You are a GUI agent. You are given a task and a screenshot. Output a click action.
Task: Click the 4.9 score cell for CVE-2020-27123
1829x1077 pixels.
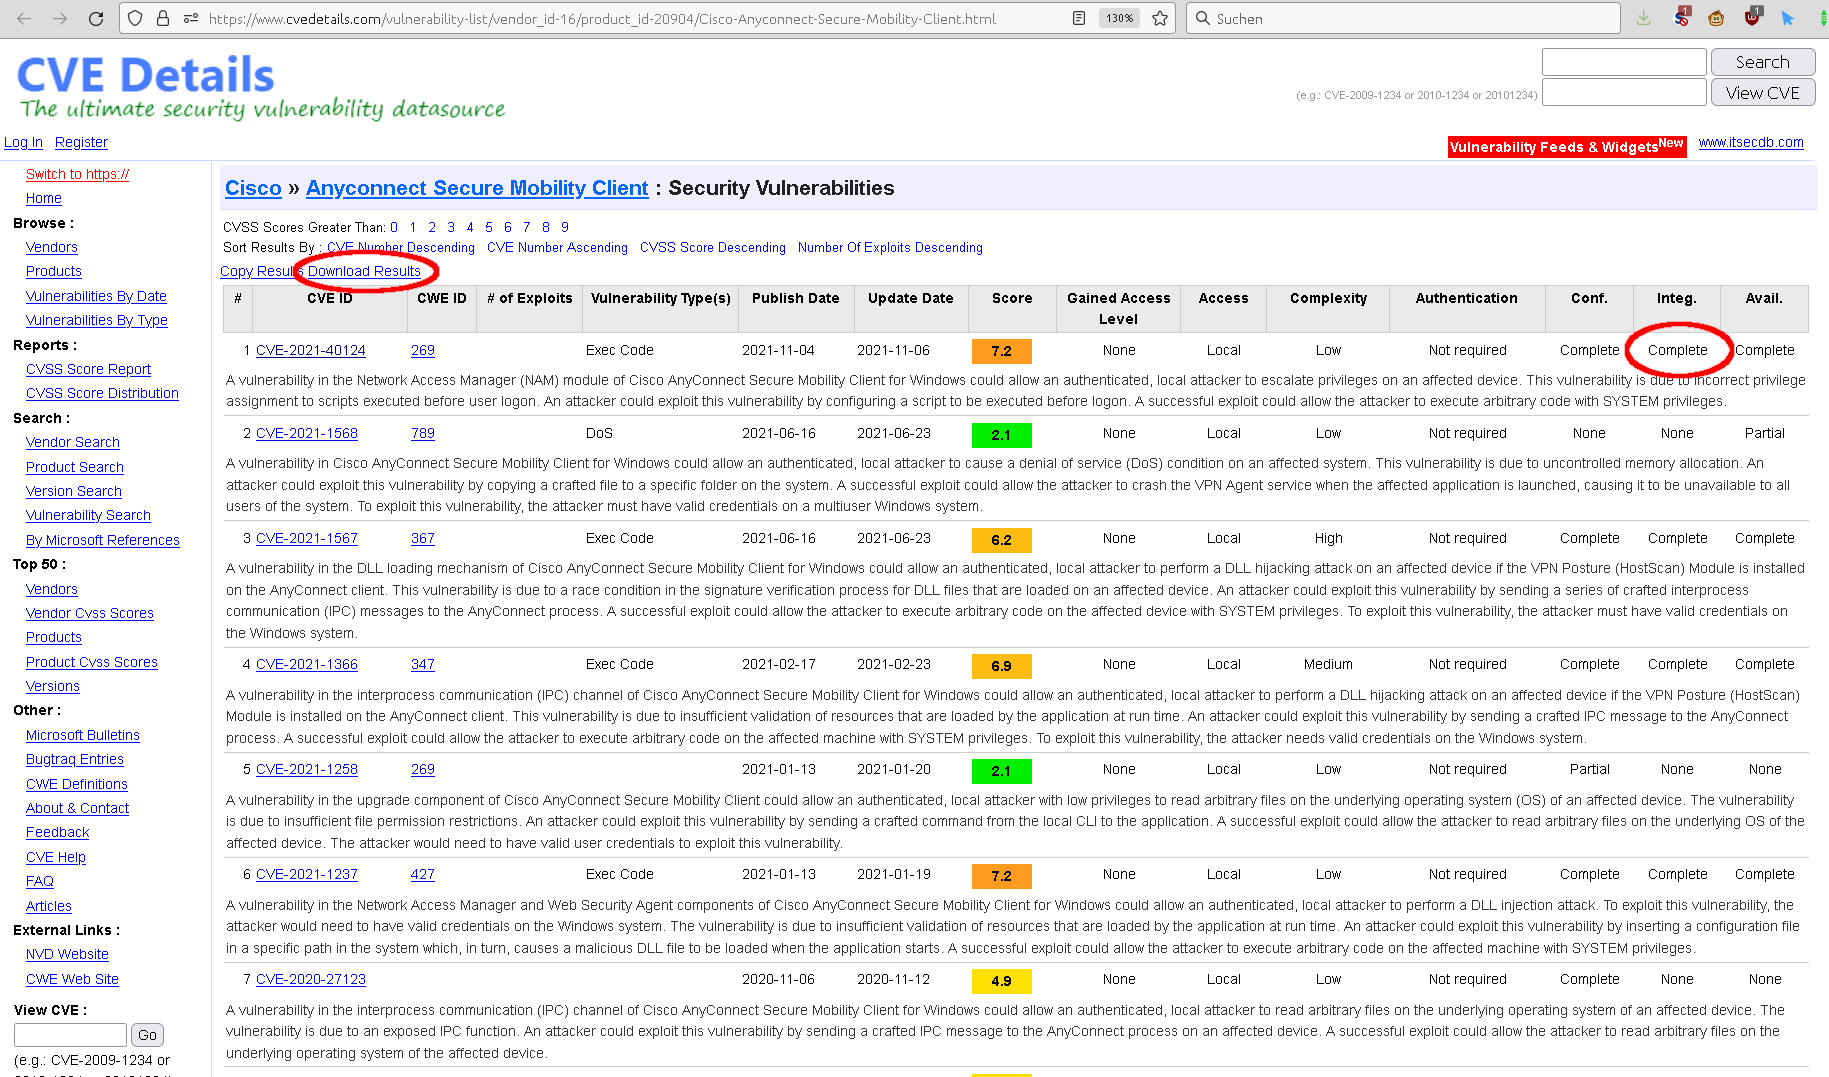pos(1001,981)
